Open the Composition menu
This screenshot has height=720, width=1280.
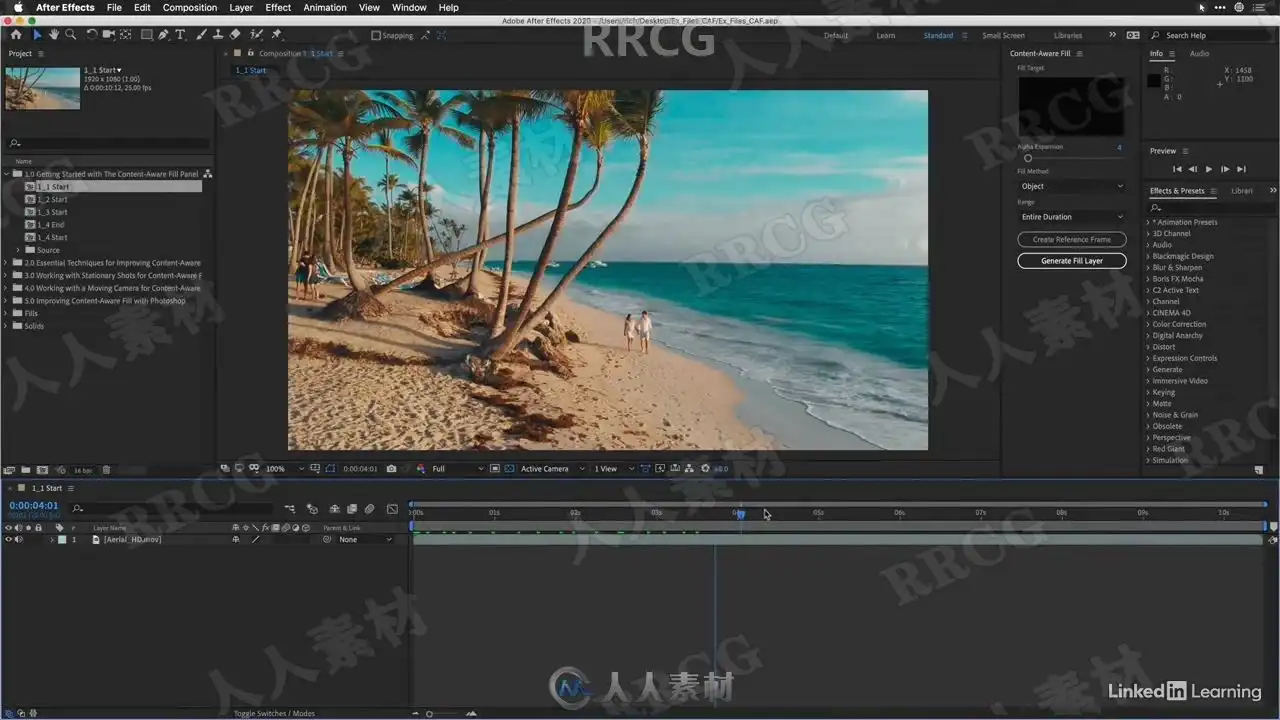pyautogui.click(x=189, y=7)
